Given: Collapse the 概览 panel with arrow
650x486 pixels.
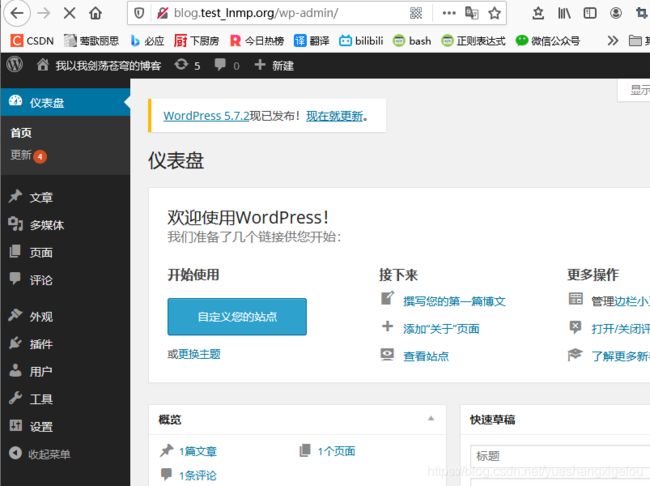Looking at the screenshot, I should [431, 419].
